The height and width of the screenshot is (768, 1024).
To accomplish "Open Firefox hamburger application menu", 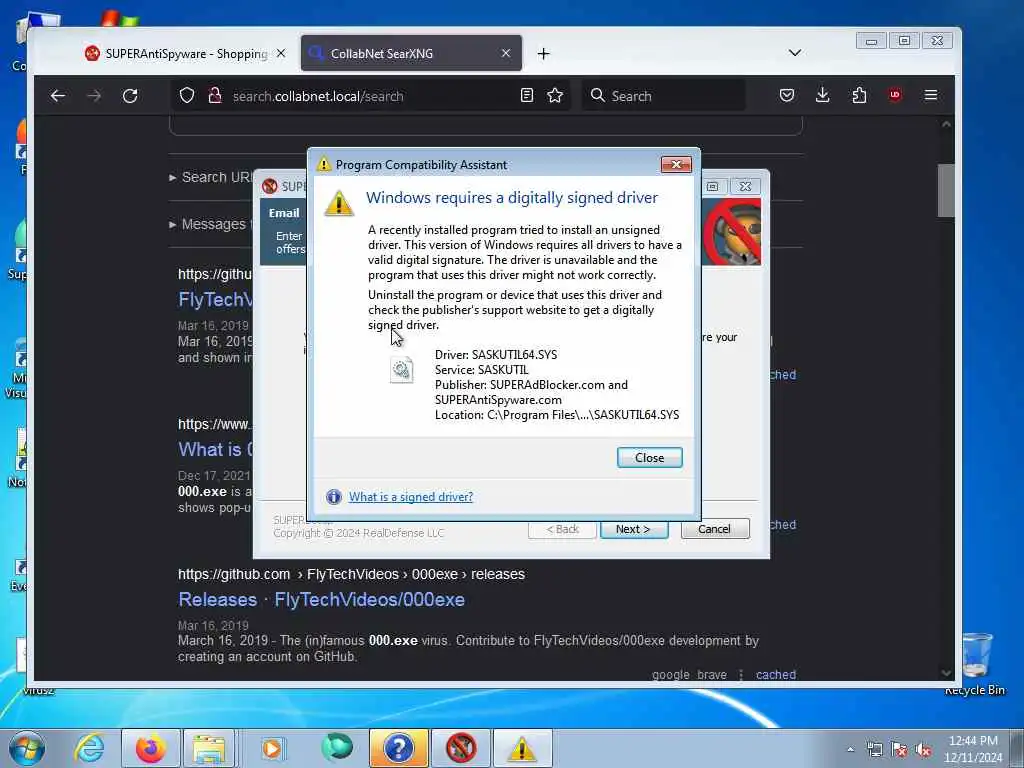I will [931, 96].
